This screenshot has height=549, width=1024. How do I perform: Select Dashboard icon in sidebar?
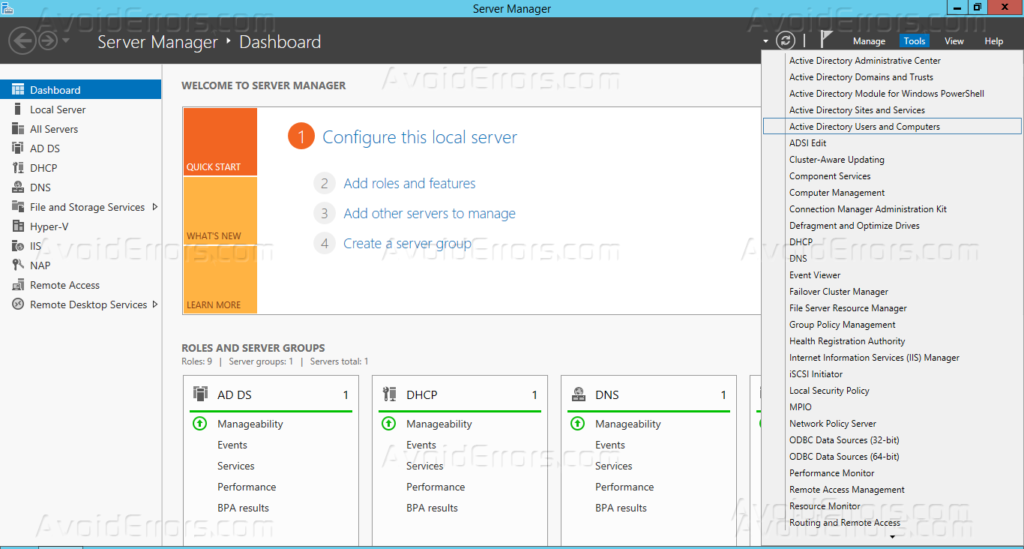(18, 89)
